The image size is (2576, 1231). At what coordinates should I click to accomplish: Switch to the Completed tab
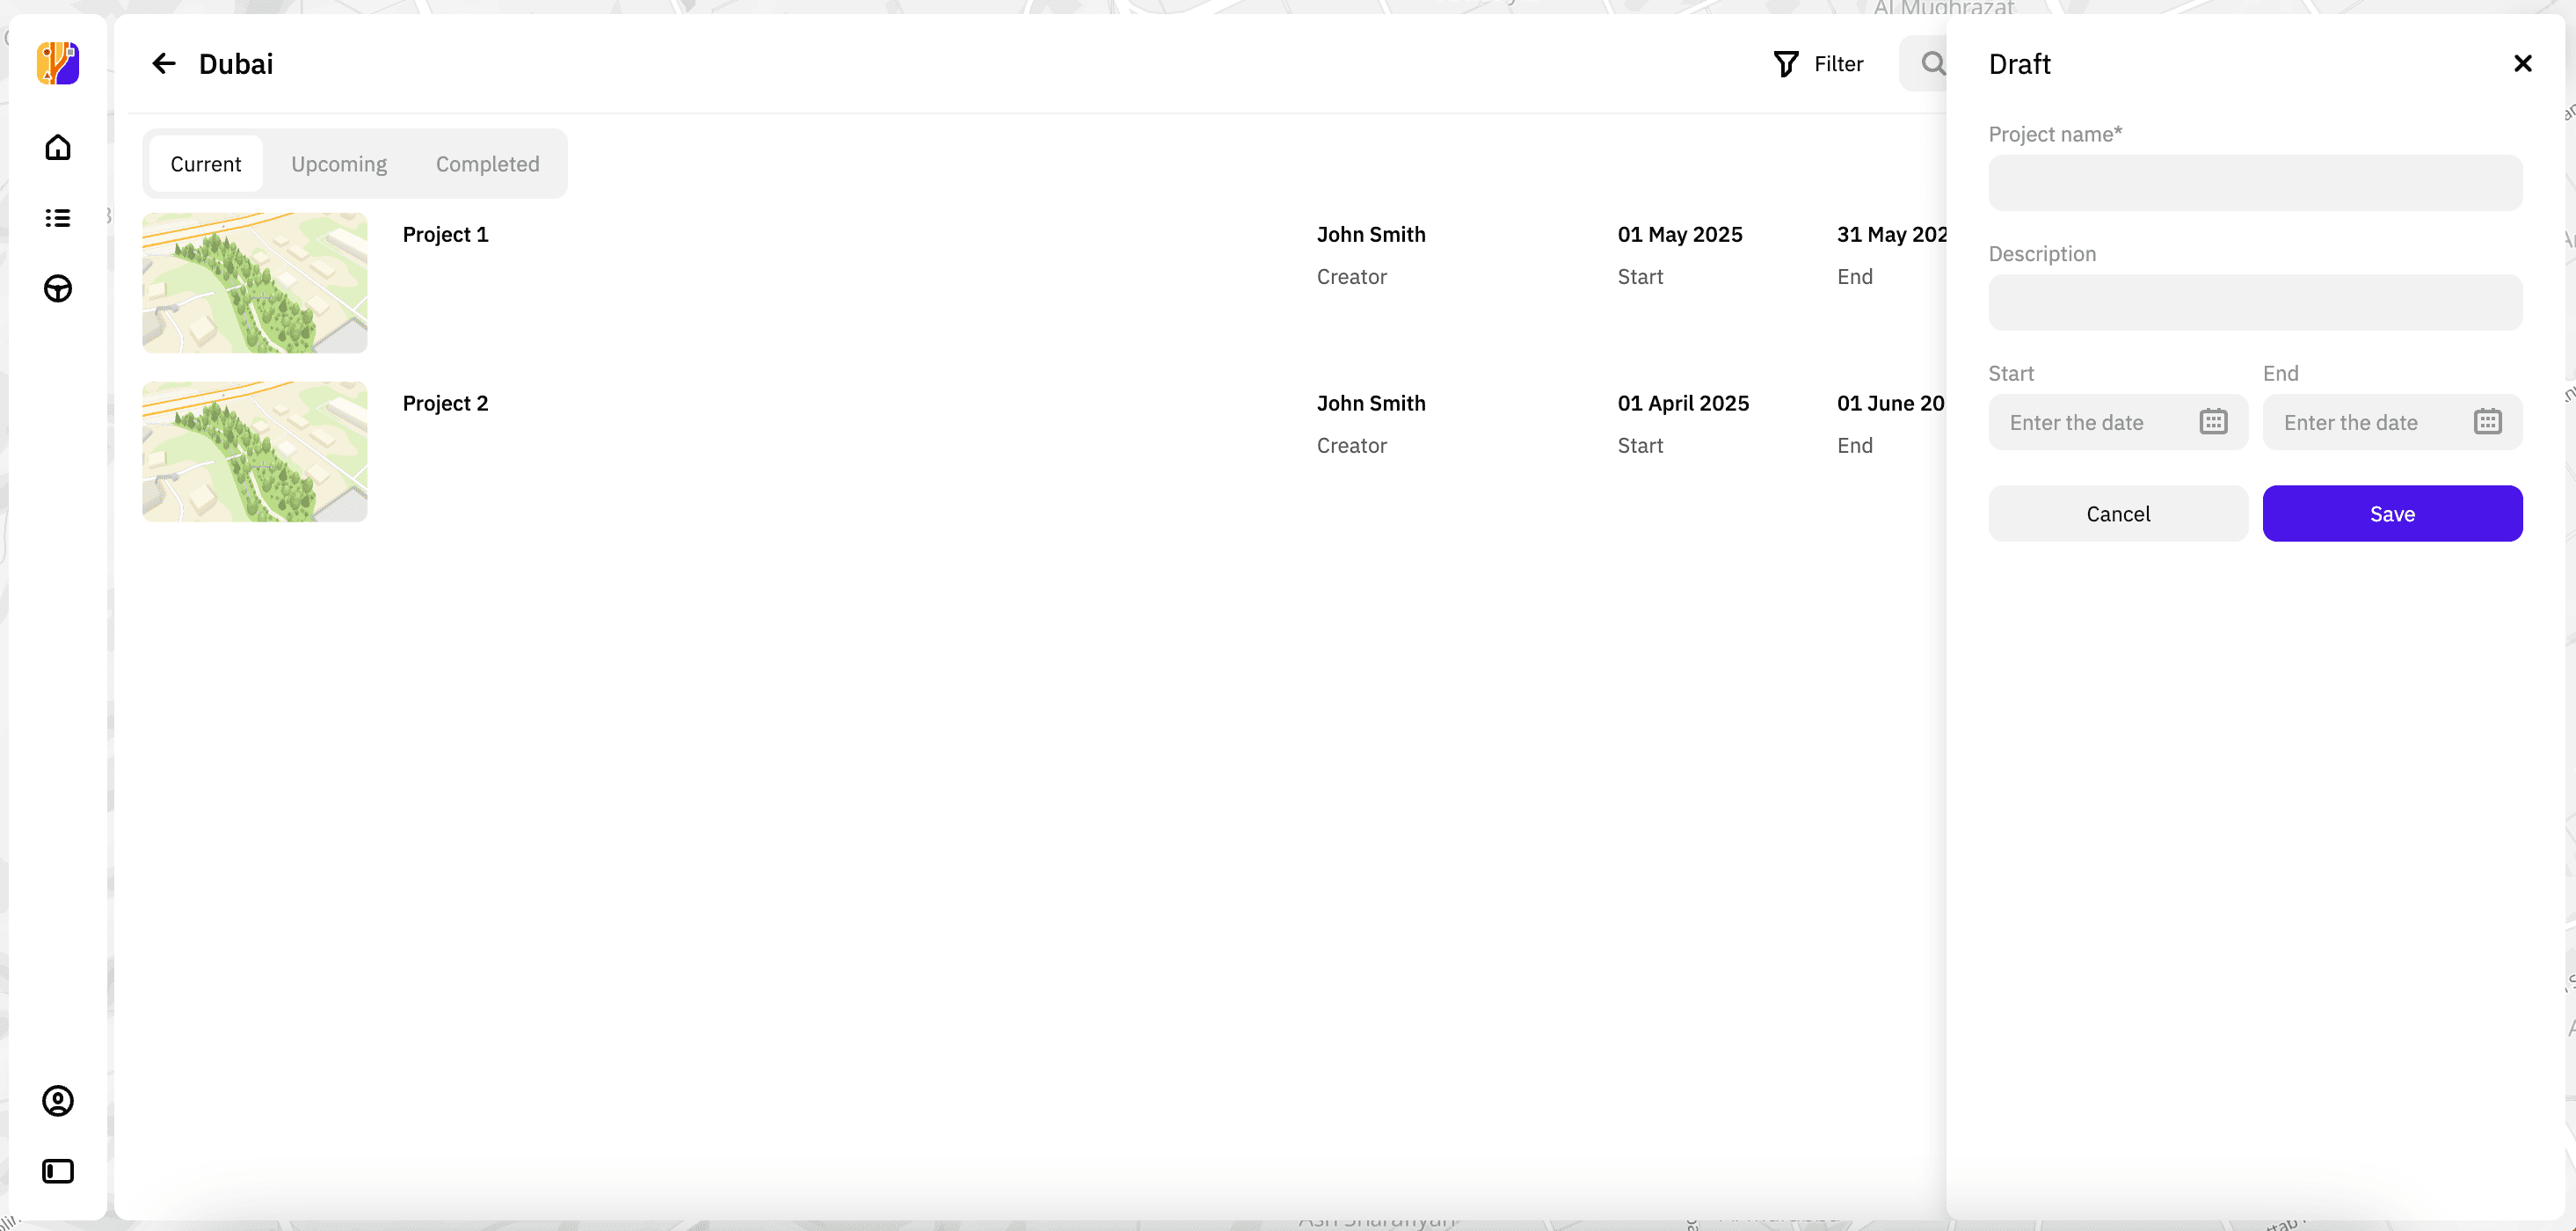pos(487,163)
